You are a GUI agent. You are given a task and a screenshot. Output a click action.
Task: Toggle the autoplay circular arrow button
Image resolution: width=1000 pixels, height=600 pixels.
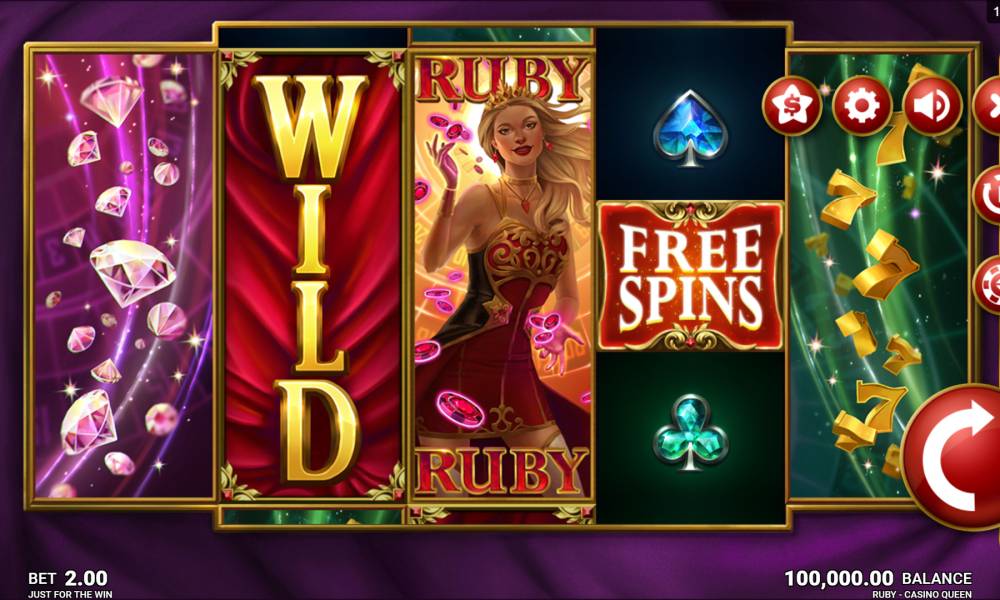coord(987,194)
